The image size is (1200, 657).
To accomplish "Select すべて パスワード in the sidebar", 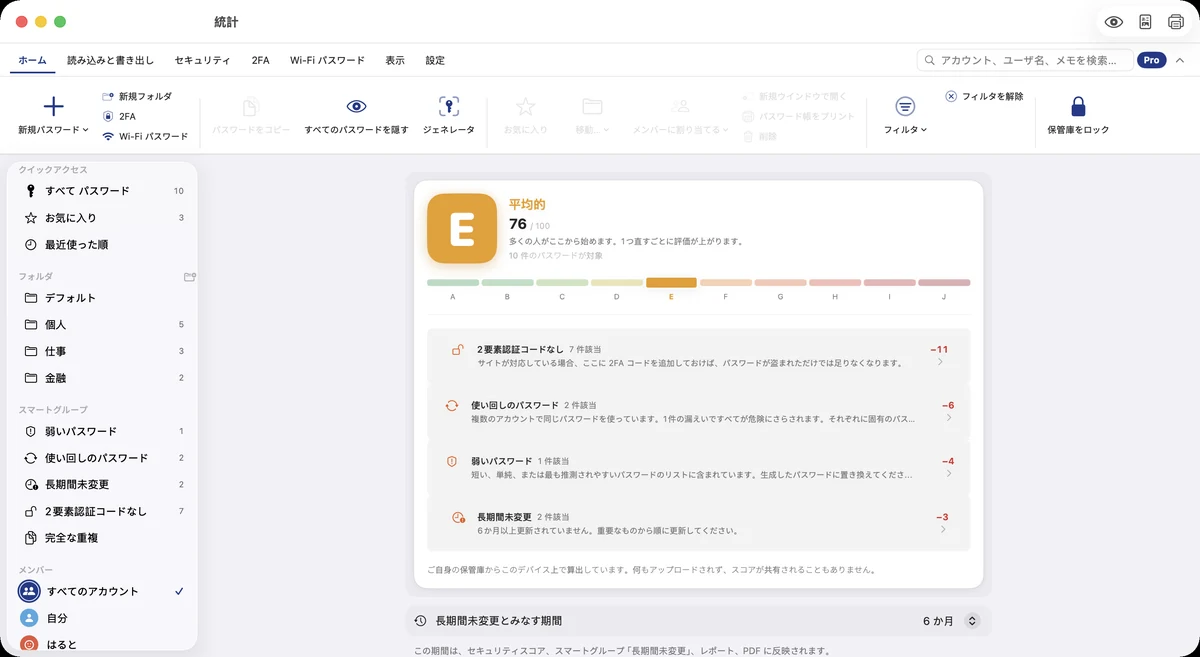I will pyautogui.click(x=102, y=191).
